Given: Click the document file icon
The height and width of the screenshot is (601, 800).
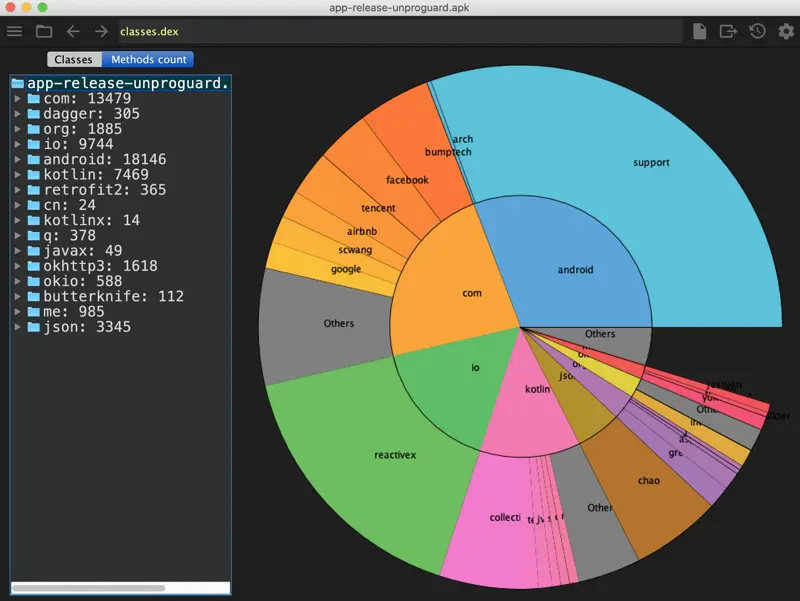Looking at the screenshot, I should pos(699,32).
